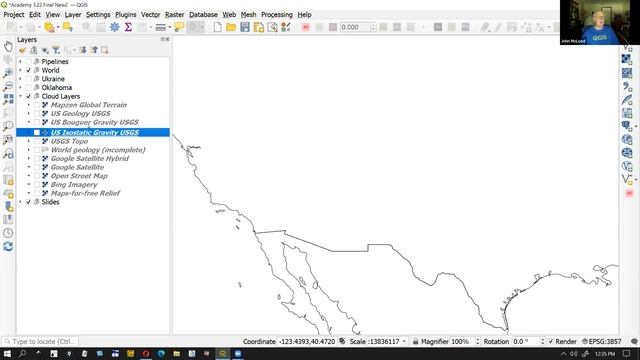This screenshot has height=360, width=640.
Task: Open the Raster menu
Action: point(175,15)
